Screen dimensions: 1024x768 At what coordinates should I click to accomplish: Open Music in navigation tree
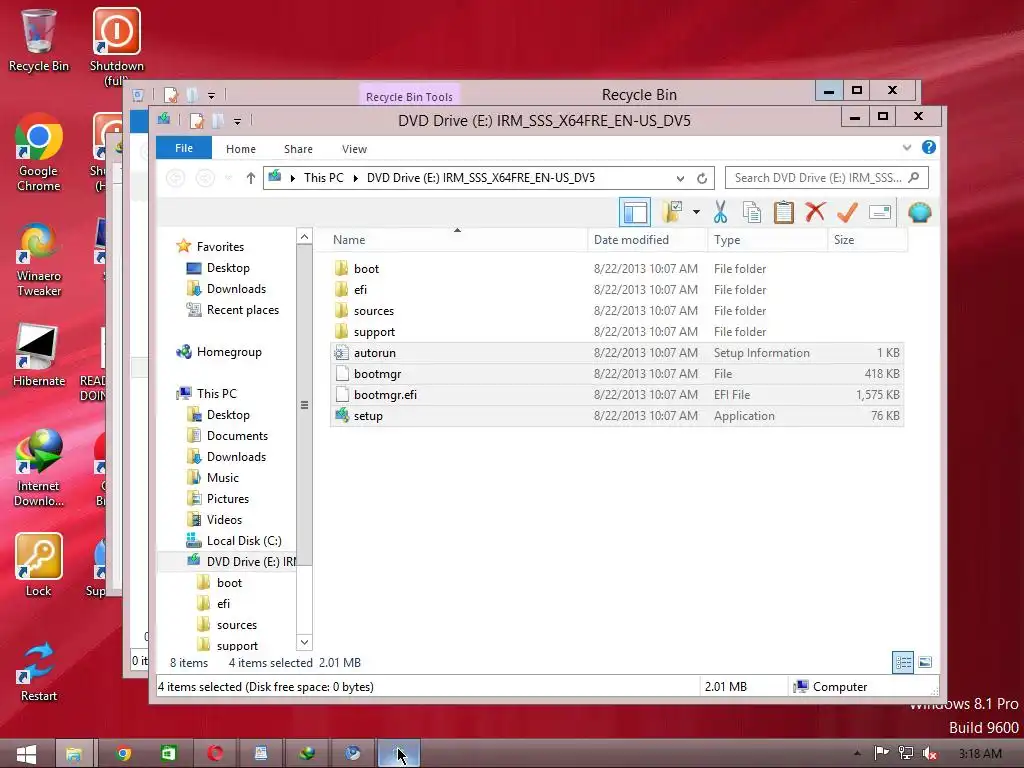pos(222,477)
